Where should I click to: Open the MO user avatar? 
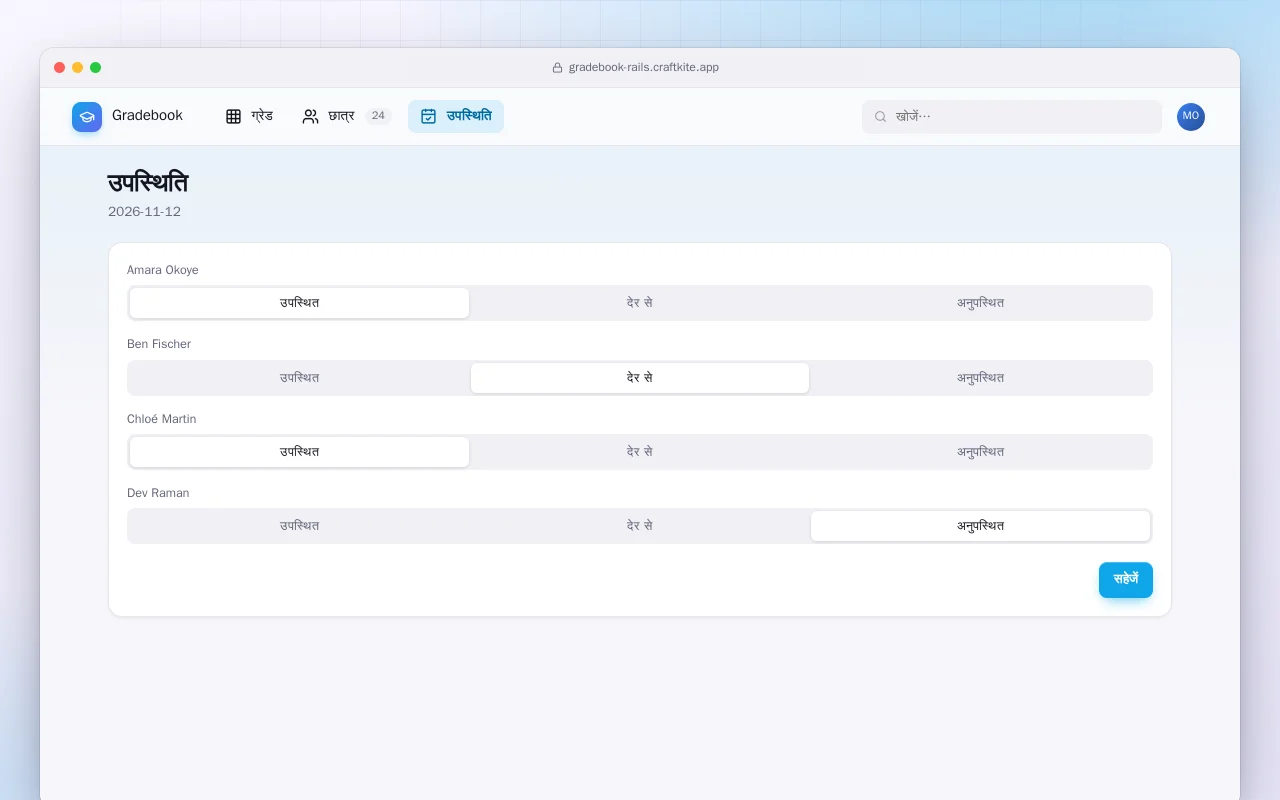[1191, 117]
